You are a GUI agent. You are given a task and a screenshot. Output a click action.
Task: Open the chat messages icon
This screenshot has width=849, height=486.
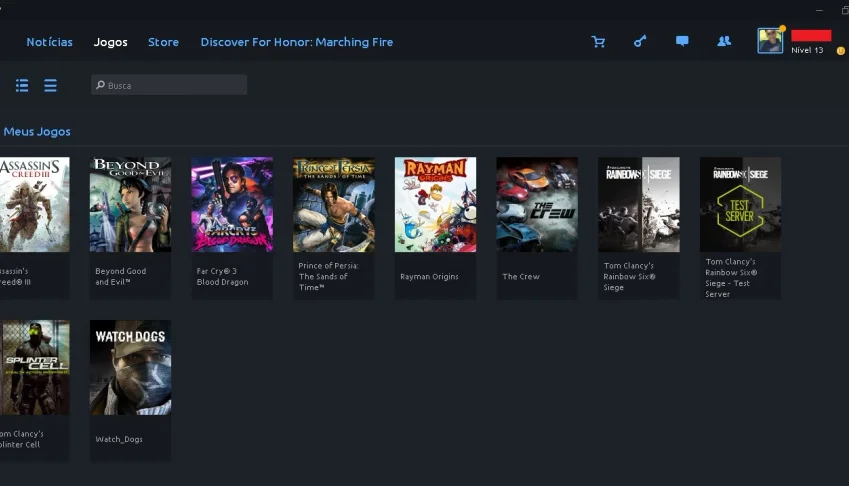point(682,41)
